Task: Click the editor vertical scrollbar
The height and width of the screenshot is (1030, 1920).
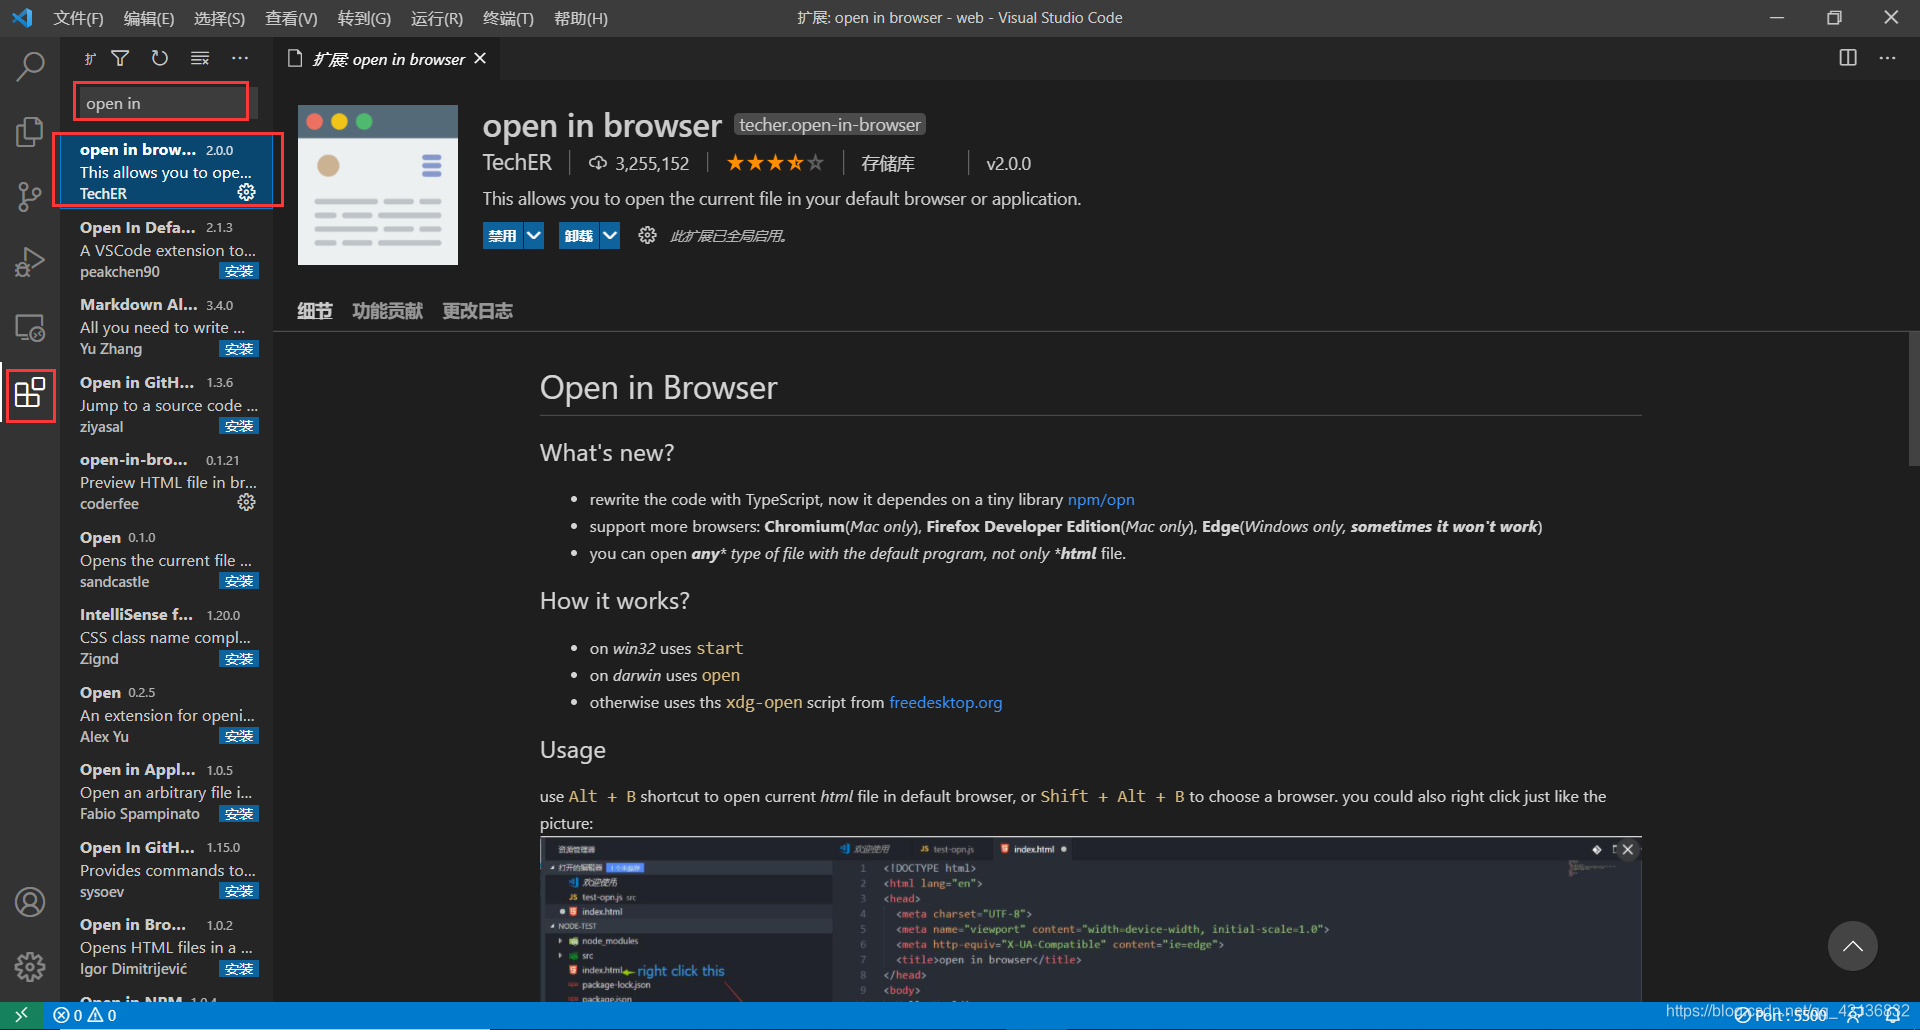Action: (1914, 399)
